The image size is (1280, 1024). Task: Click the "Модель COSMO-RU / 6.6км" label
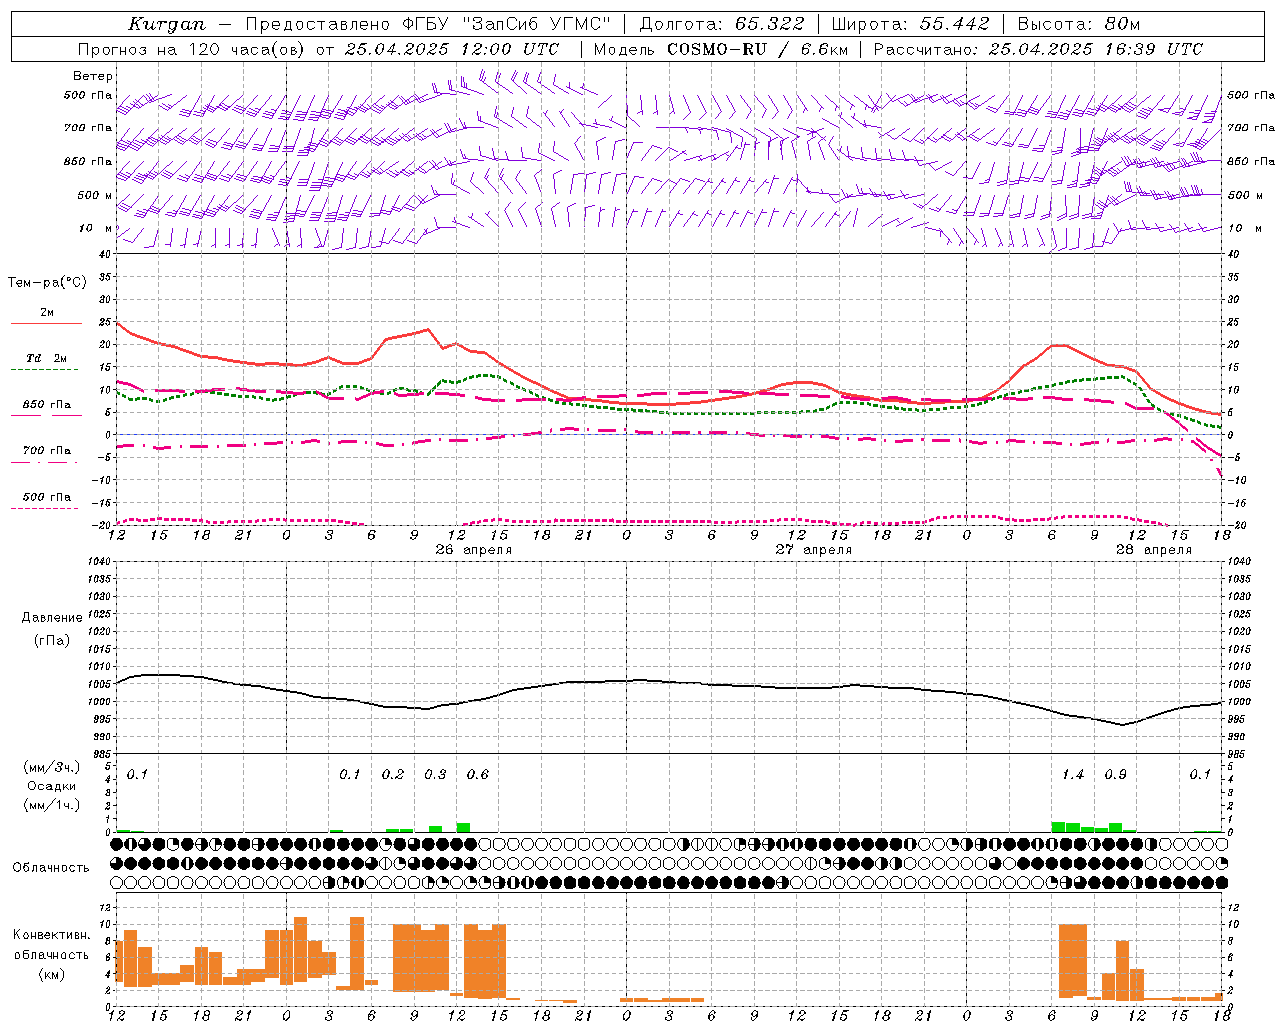click(721, 49)
